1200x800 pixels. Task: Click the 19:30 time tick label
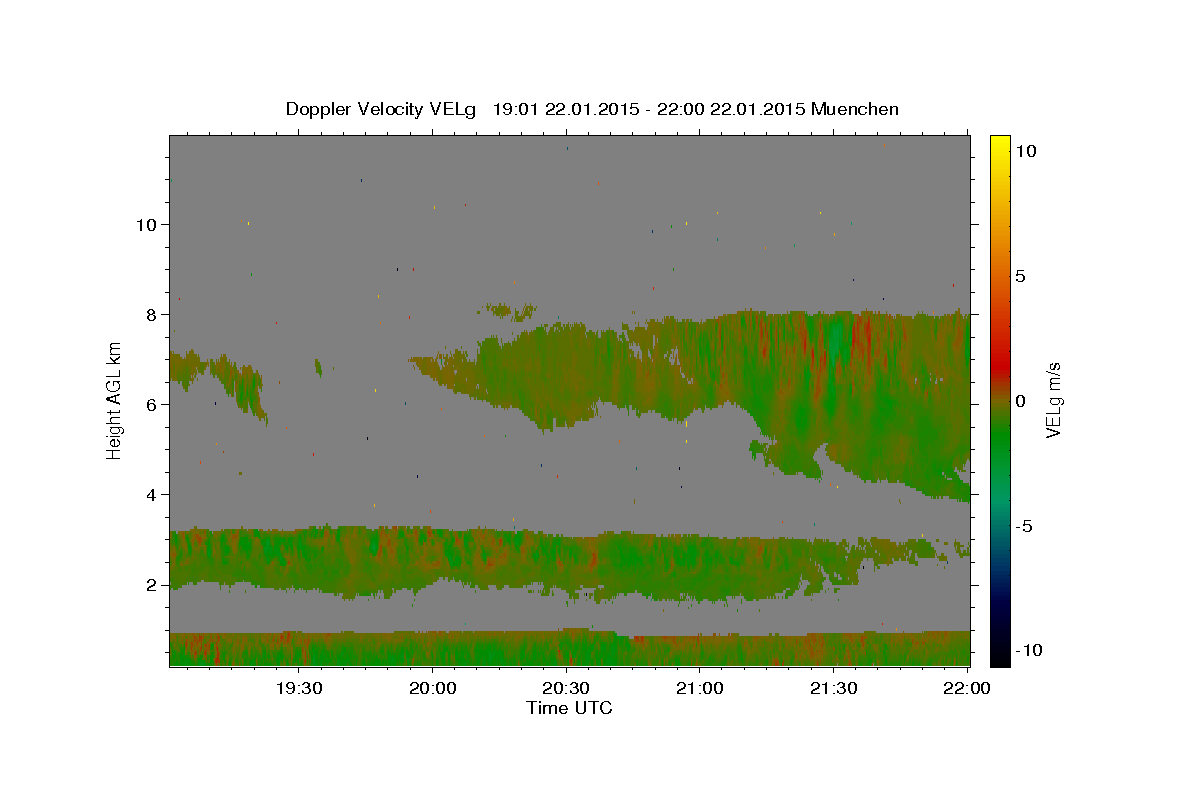tap(299, 688)
